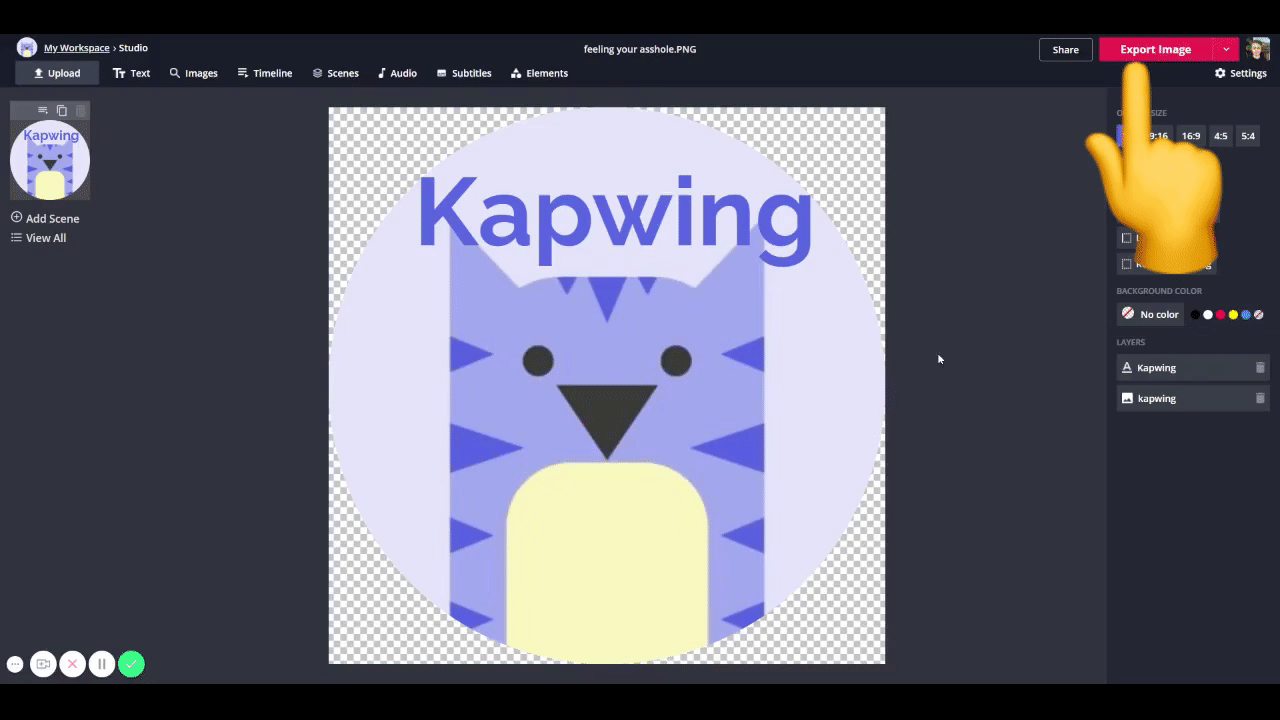Expand the Export Image dropdown arrow

click(1226, 49)
